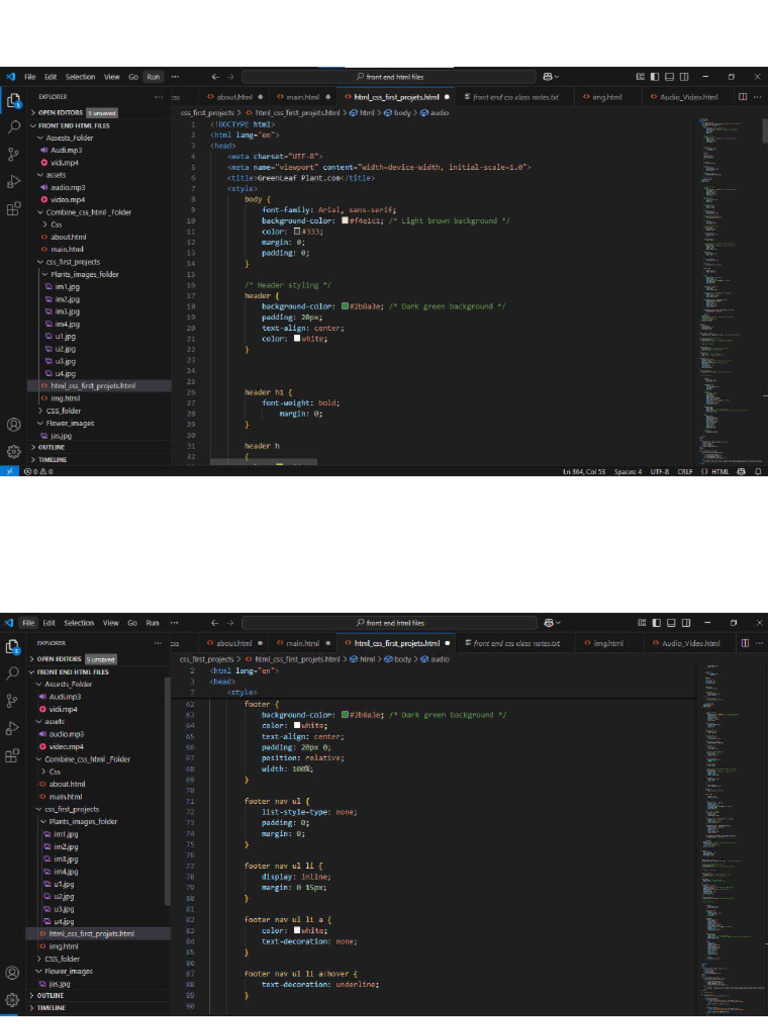Click Spaces: 4 in upper status bar

[628, 471]
